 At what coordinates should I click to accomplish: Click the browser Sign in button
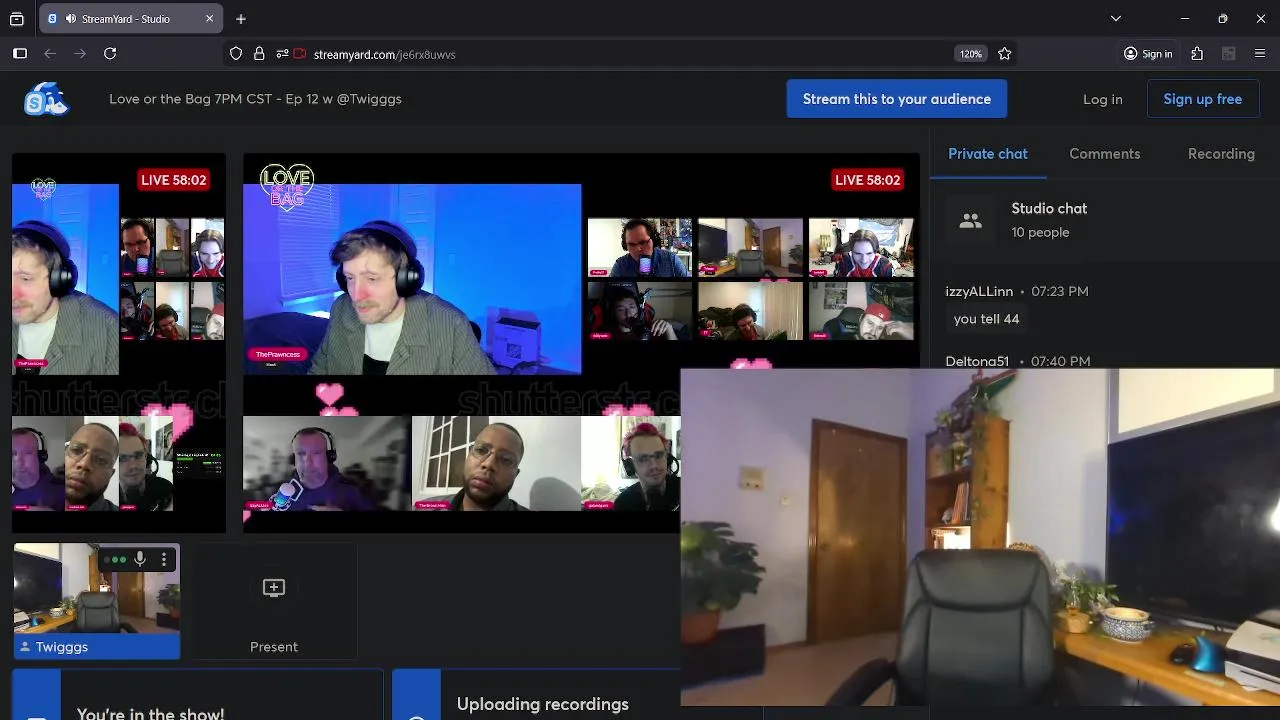[x=1148, y=54]
